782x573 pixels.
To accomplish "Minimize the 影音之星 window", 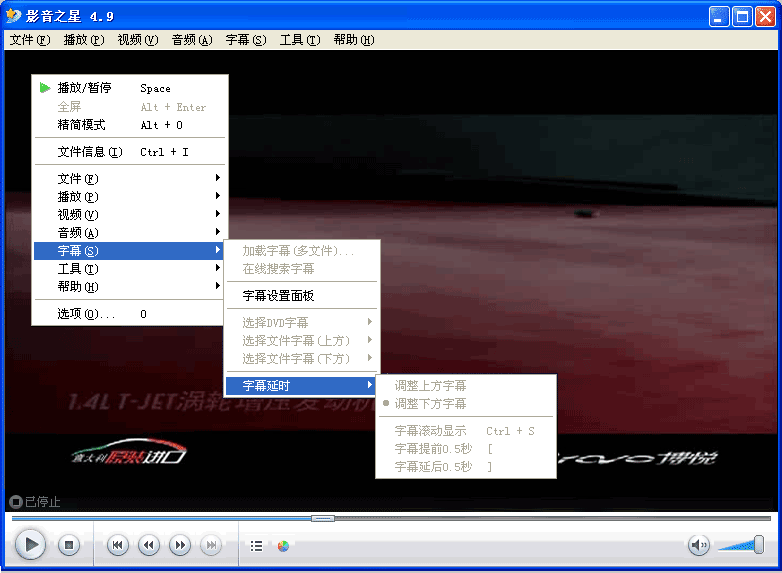I will pos(719,17).
